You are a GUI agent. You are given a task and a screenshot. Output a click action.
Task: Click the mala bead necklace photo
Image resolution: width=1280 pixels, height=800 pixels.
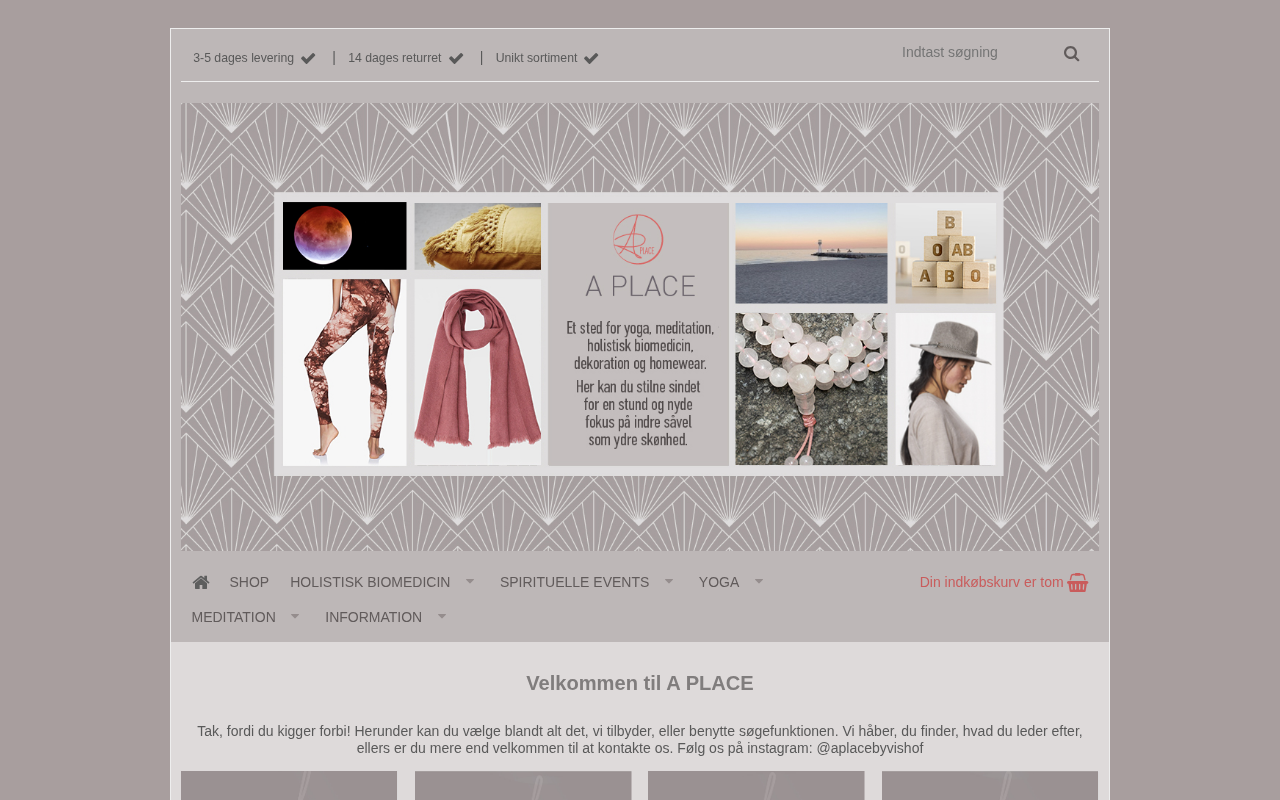coord(811,389)
